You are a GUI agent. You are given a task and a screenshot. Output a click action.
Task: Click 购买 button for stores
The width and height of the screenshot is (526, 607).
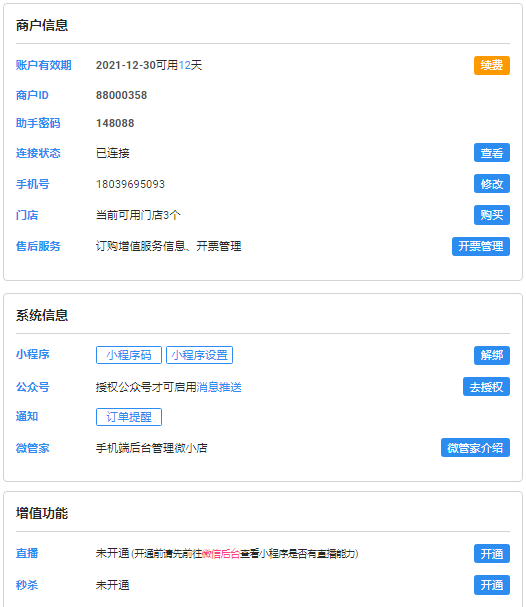point(492,215)
